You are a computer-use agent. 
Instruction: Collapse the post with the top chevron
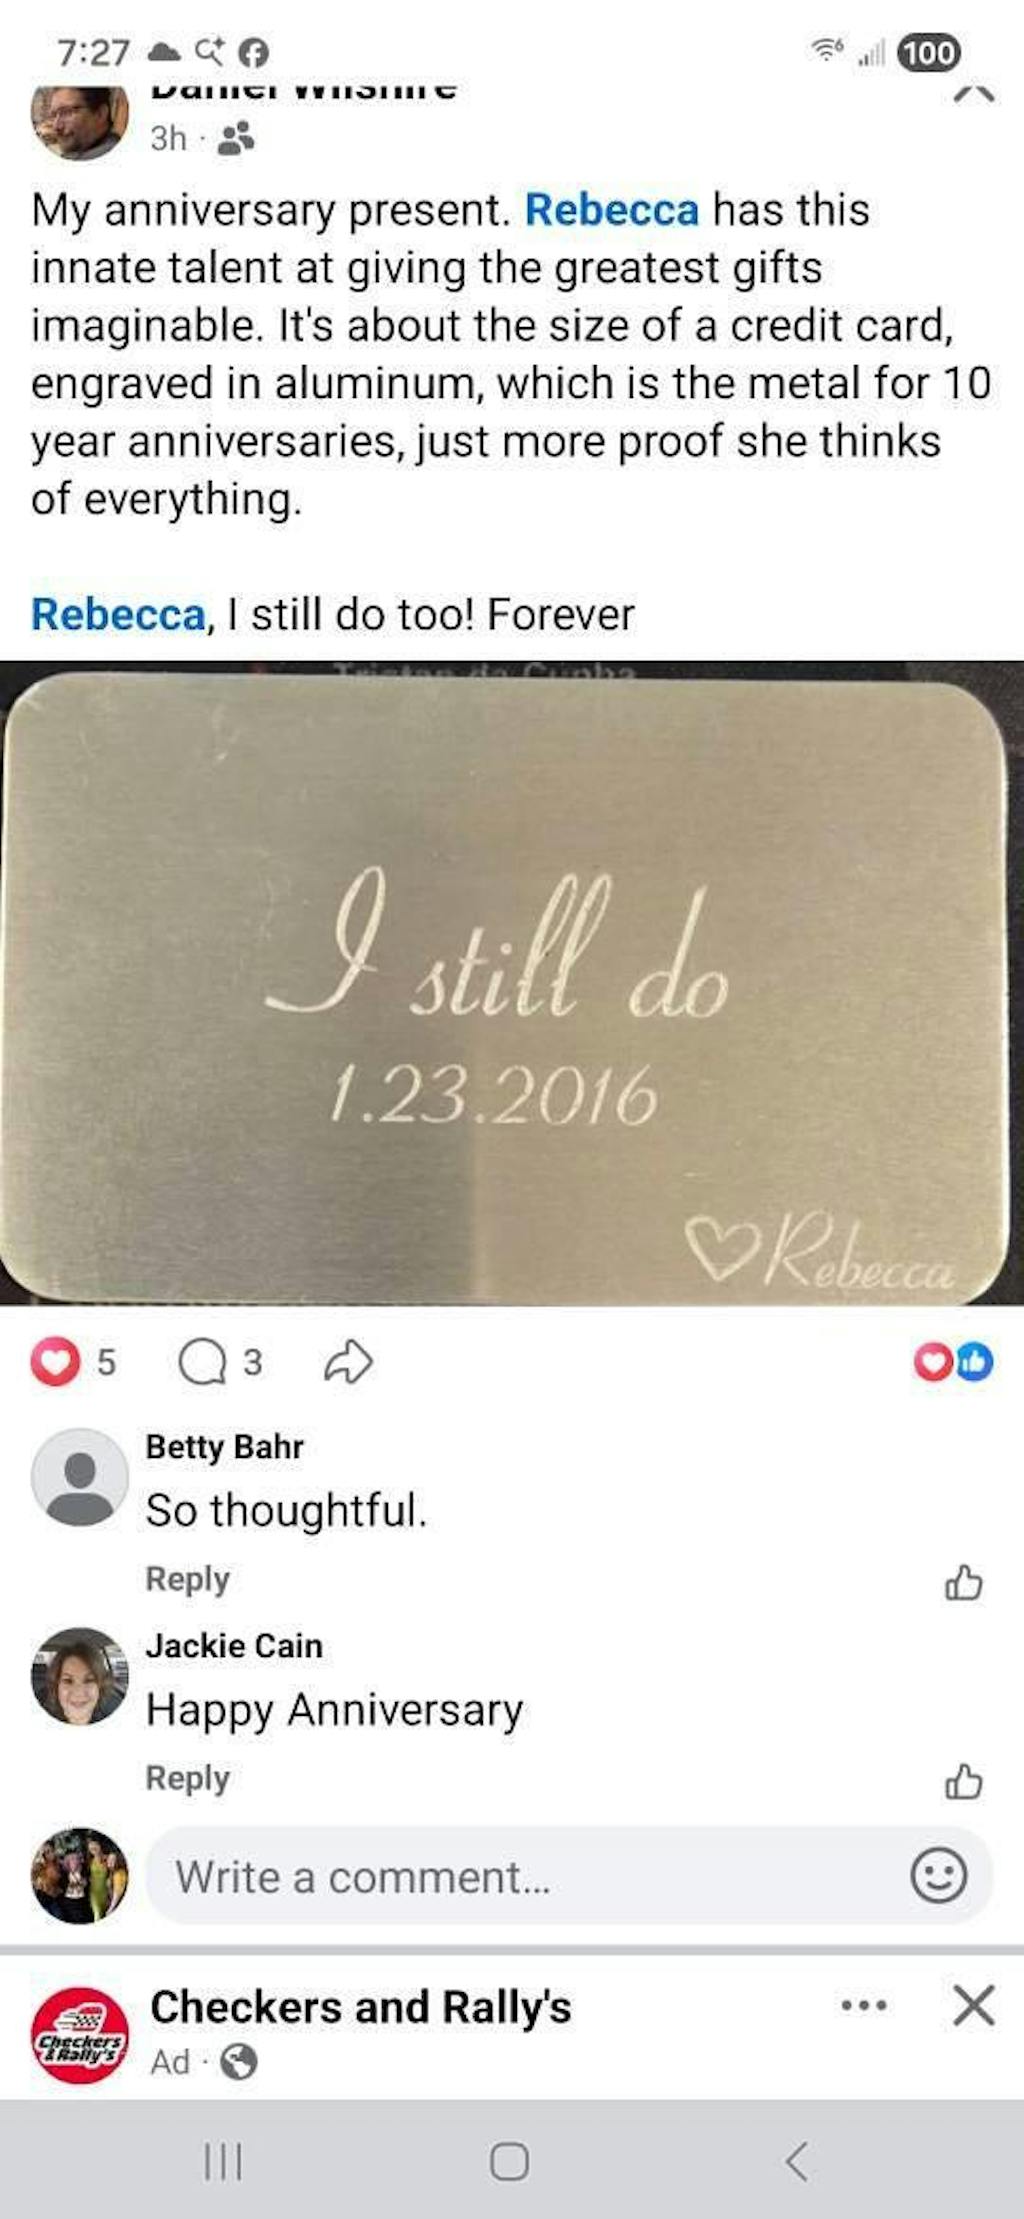point(973,94)
